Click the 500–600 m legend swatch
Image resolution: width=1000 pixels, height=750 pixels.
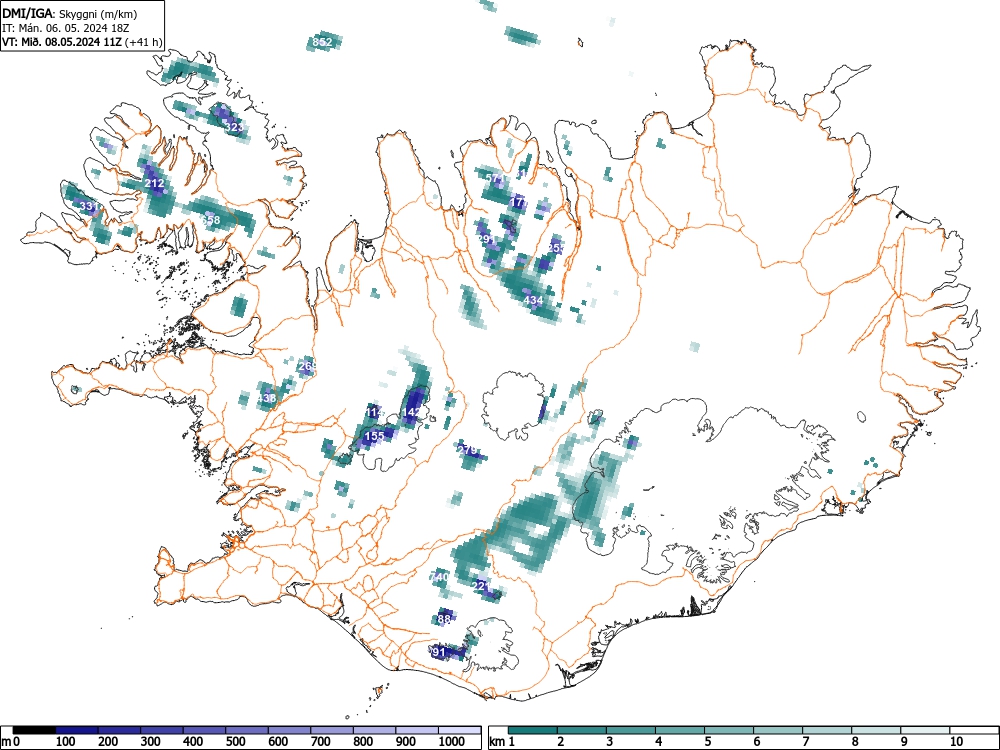pos(247,730)
